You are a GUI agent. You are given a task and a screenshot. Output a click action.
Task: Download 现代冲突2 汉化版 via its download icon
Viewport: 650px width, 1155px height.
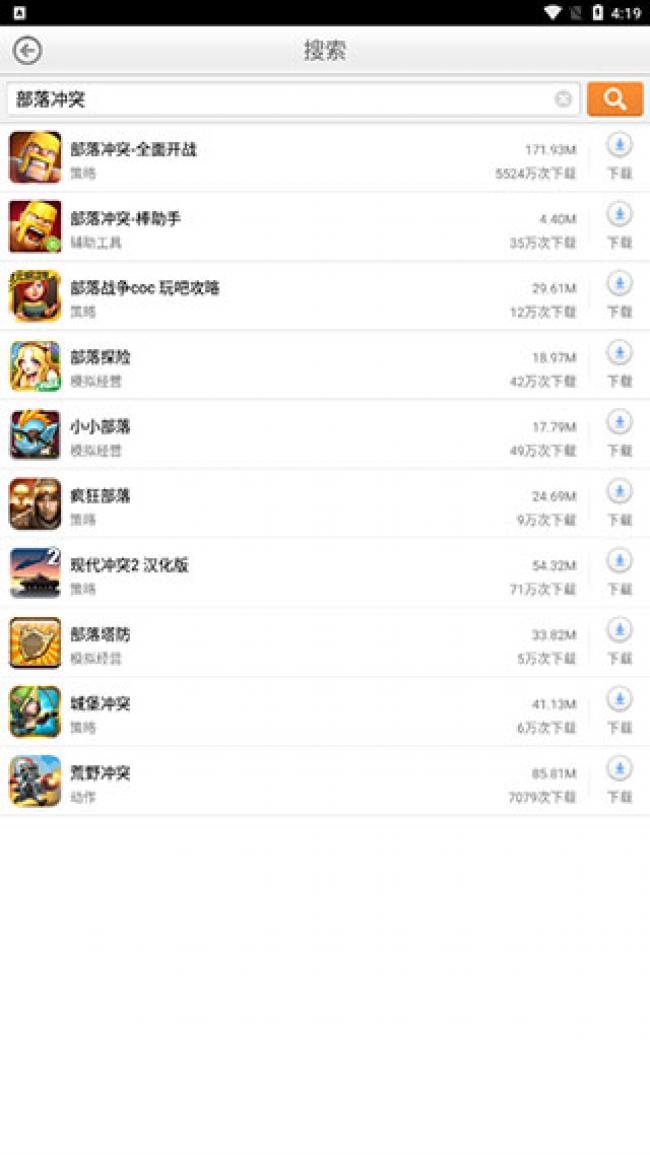point(619,561)
